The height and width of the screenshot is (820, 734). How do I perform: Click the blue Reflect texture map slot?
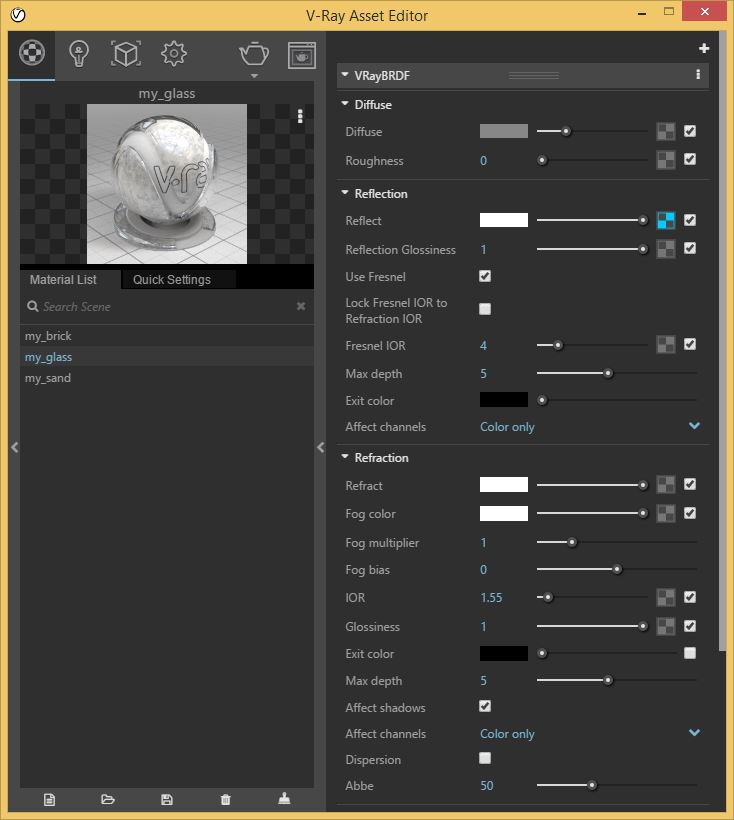click(666, 220)
